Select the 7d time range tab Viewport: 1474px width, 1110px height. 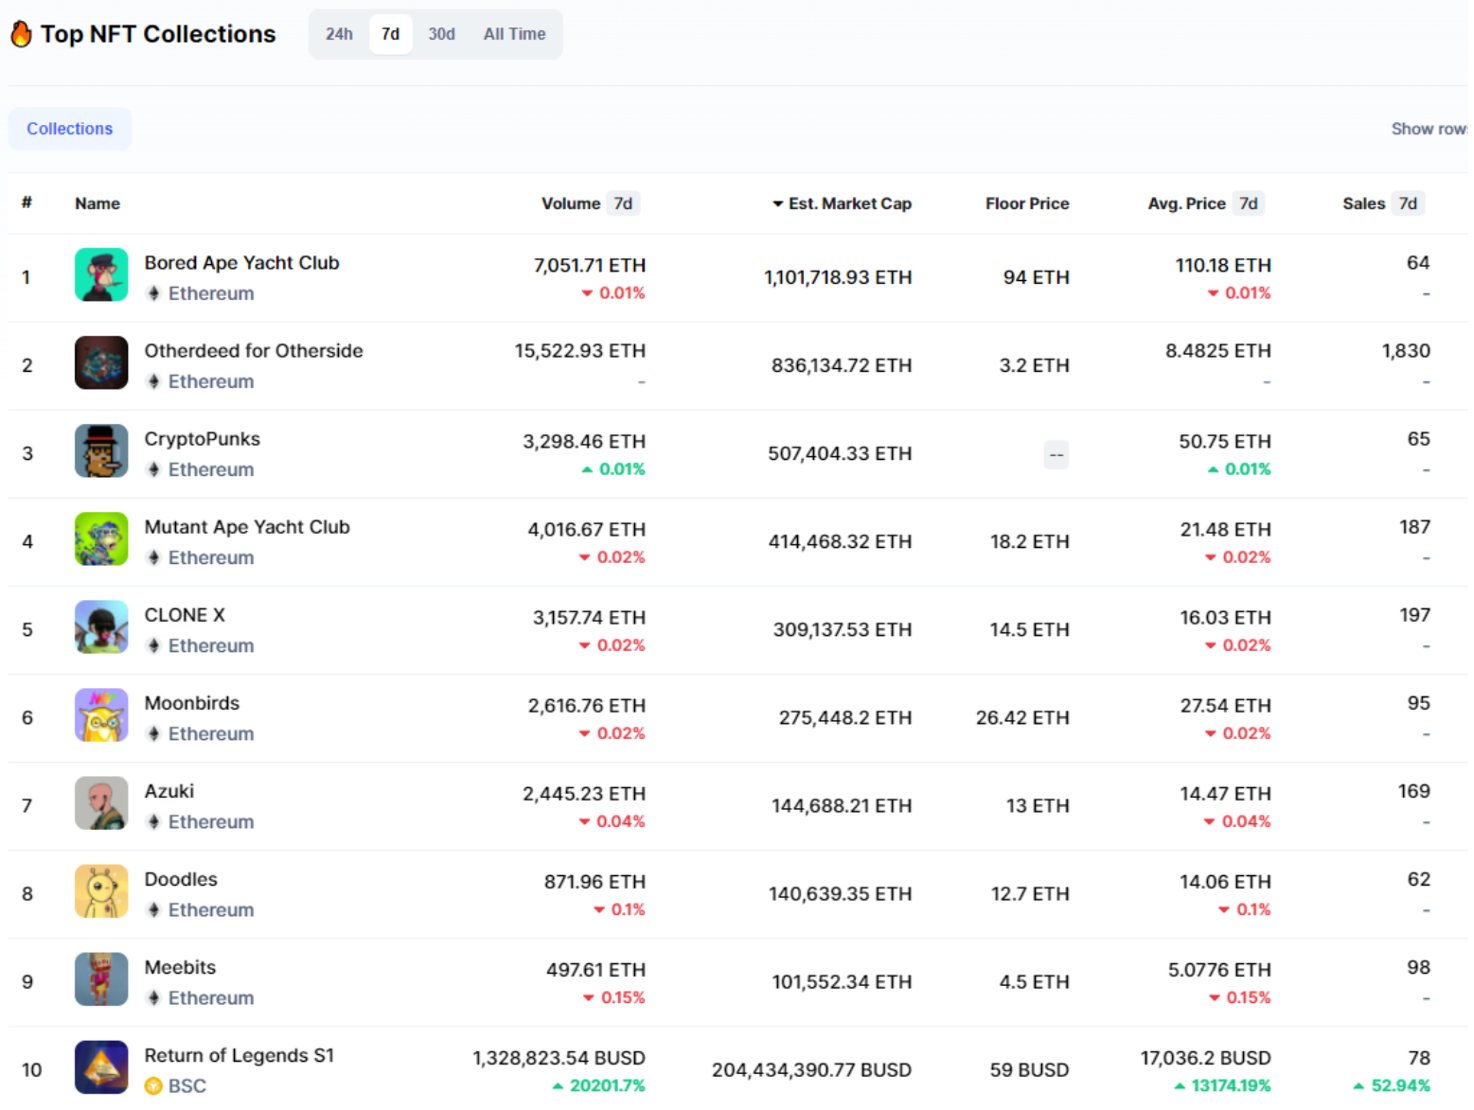(x=390, y=34)
